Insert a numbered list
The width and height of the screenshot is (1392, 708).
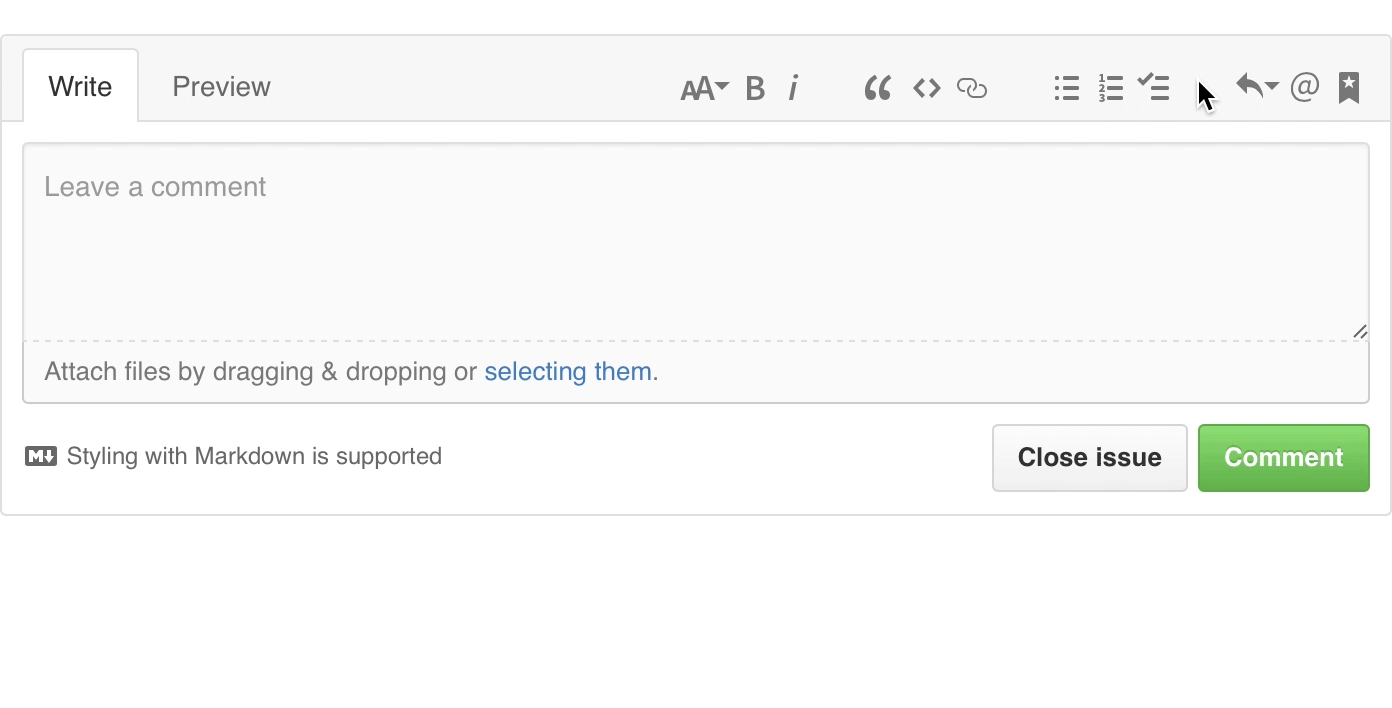(x=1110, y=89)
